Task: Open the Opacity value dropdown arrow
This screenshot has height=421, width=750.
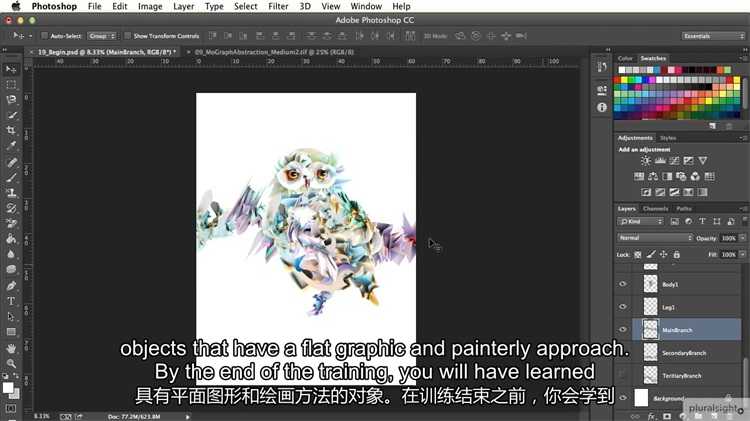Action: (742, 238)
